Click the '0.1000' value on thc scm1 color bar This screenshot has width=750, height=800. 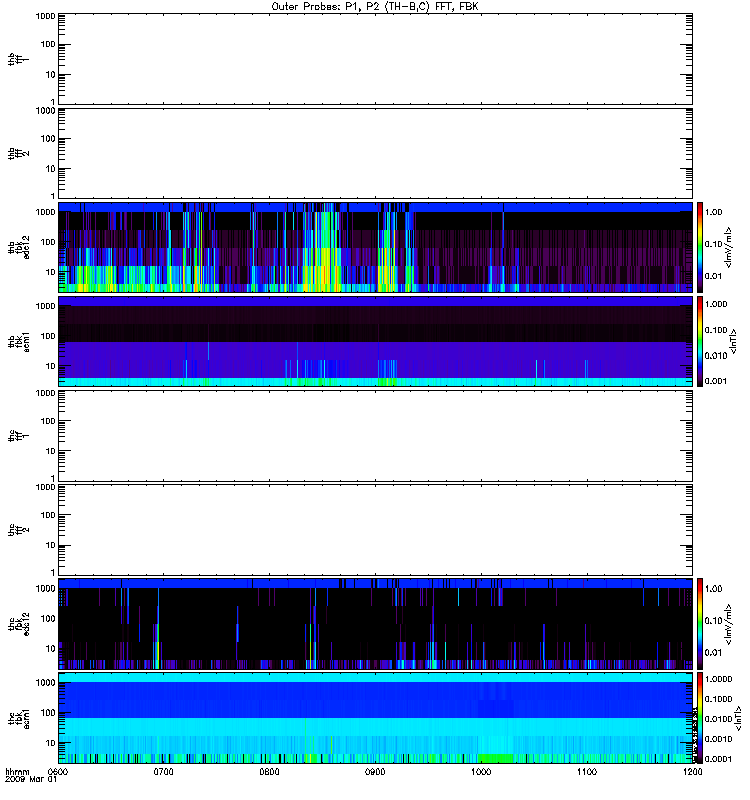pos(718,699)
